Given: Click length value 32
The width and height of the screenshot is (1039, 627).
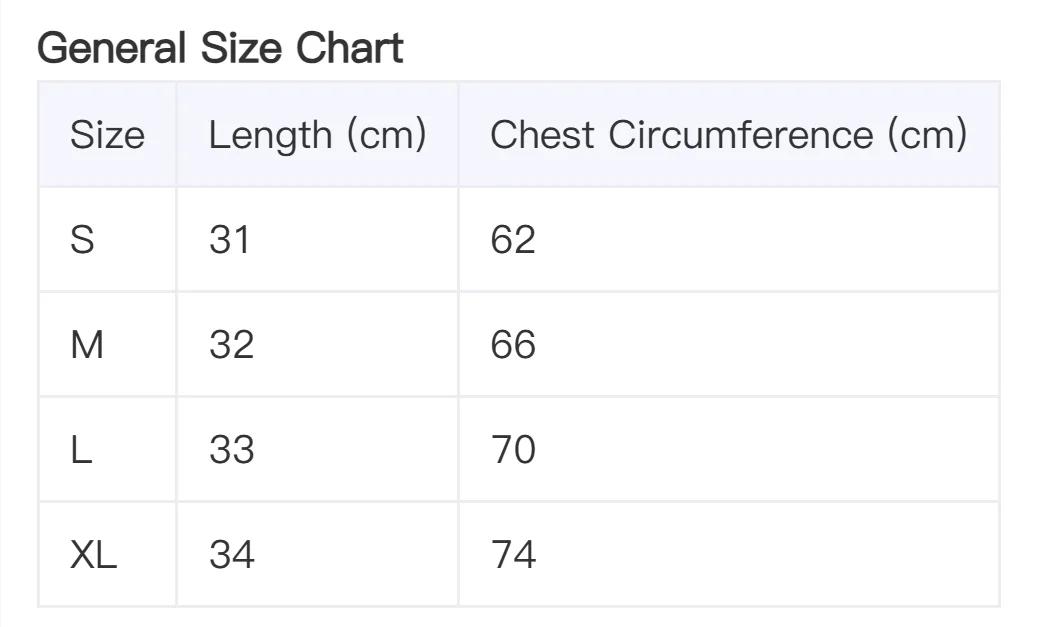Looking at the screenshot, I should click(231, 345).
